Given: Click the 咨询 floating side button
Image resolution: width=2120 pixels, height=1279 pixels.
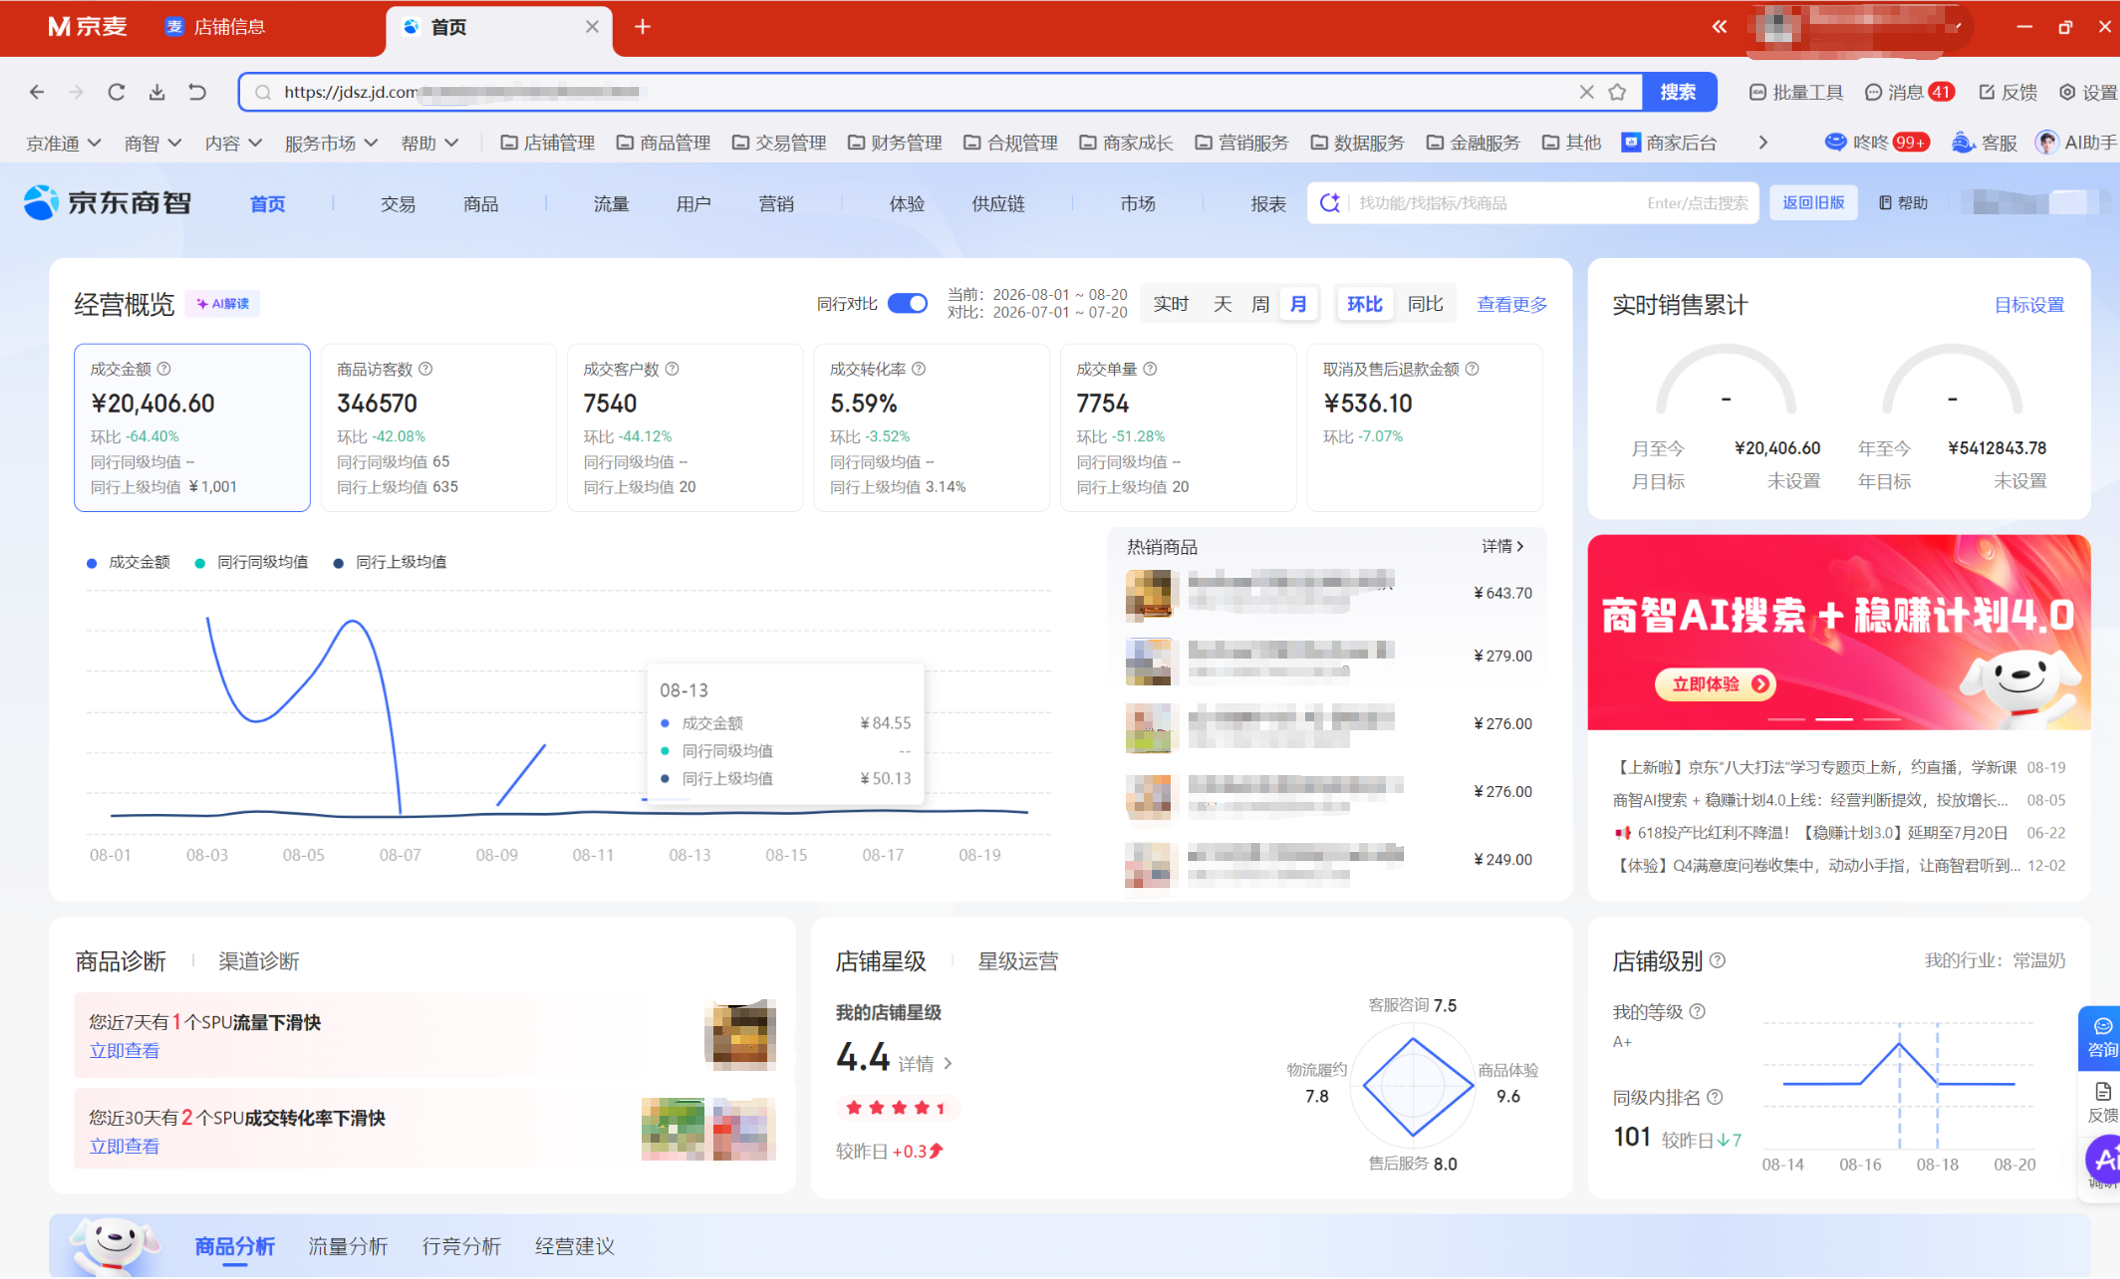Looking at the screenshot, I should pyautogui.click(x=2100, y=1038).
